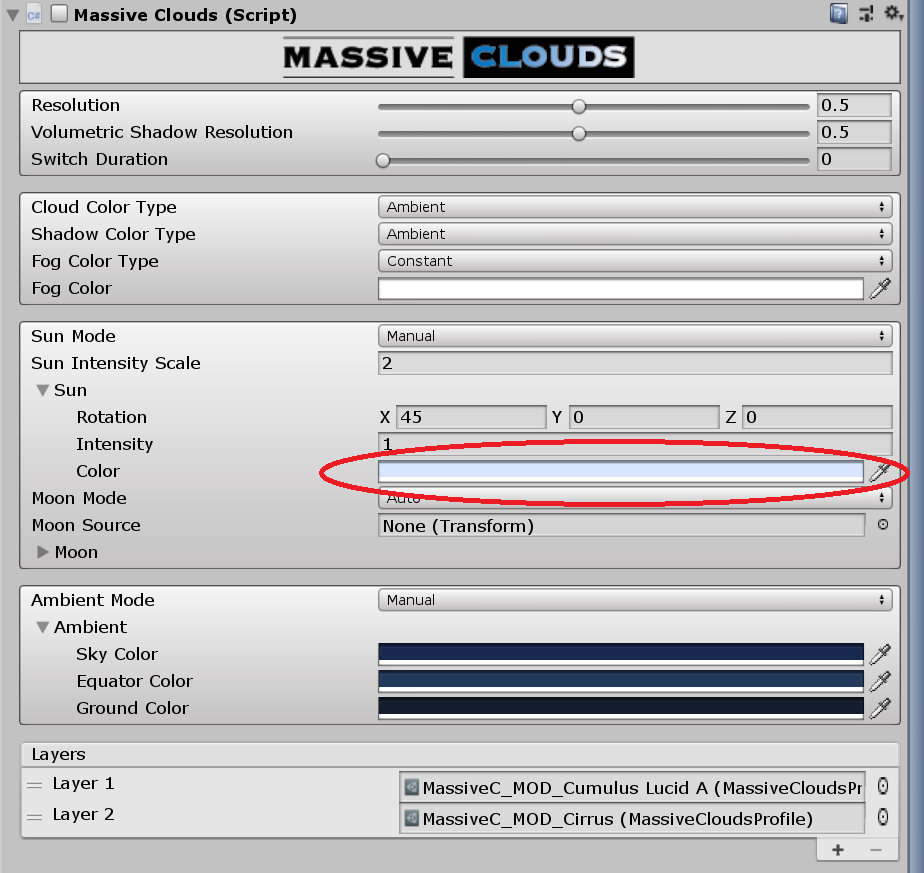Click the Sun Intensity Scale field
This screenshot has width=924, height=873.
tap(635, 363)
